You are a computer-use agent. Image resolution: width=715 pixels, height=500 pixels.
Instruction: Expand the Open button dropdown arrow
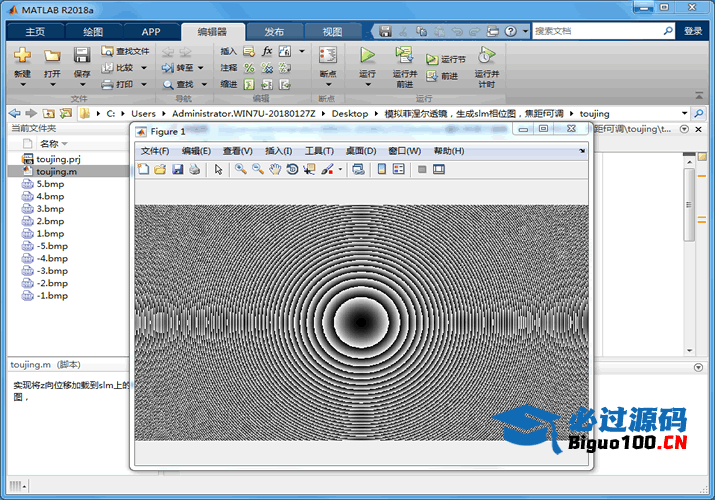click(x=52, y=85)
